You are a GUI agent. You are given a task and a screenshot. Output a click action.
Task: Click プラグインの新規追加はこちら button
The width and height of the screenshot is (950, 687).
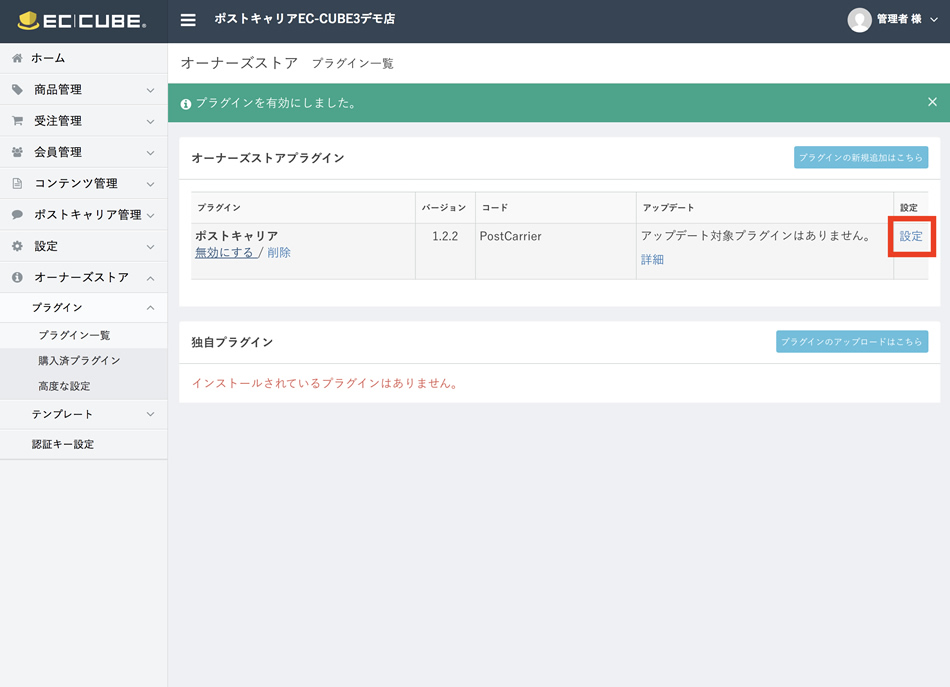tap(861, 158)
